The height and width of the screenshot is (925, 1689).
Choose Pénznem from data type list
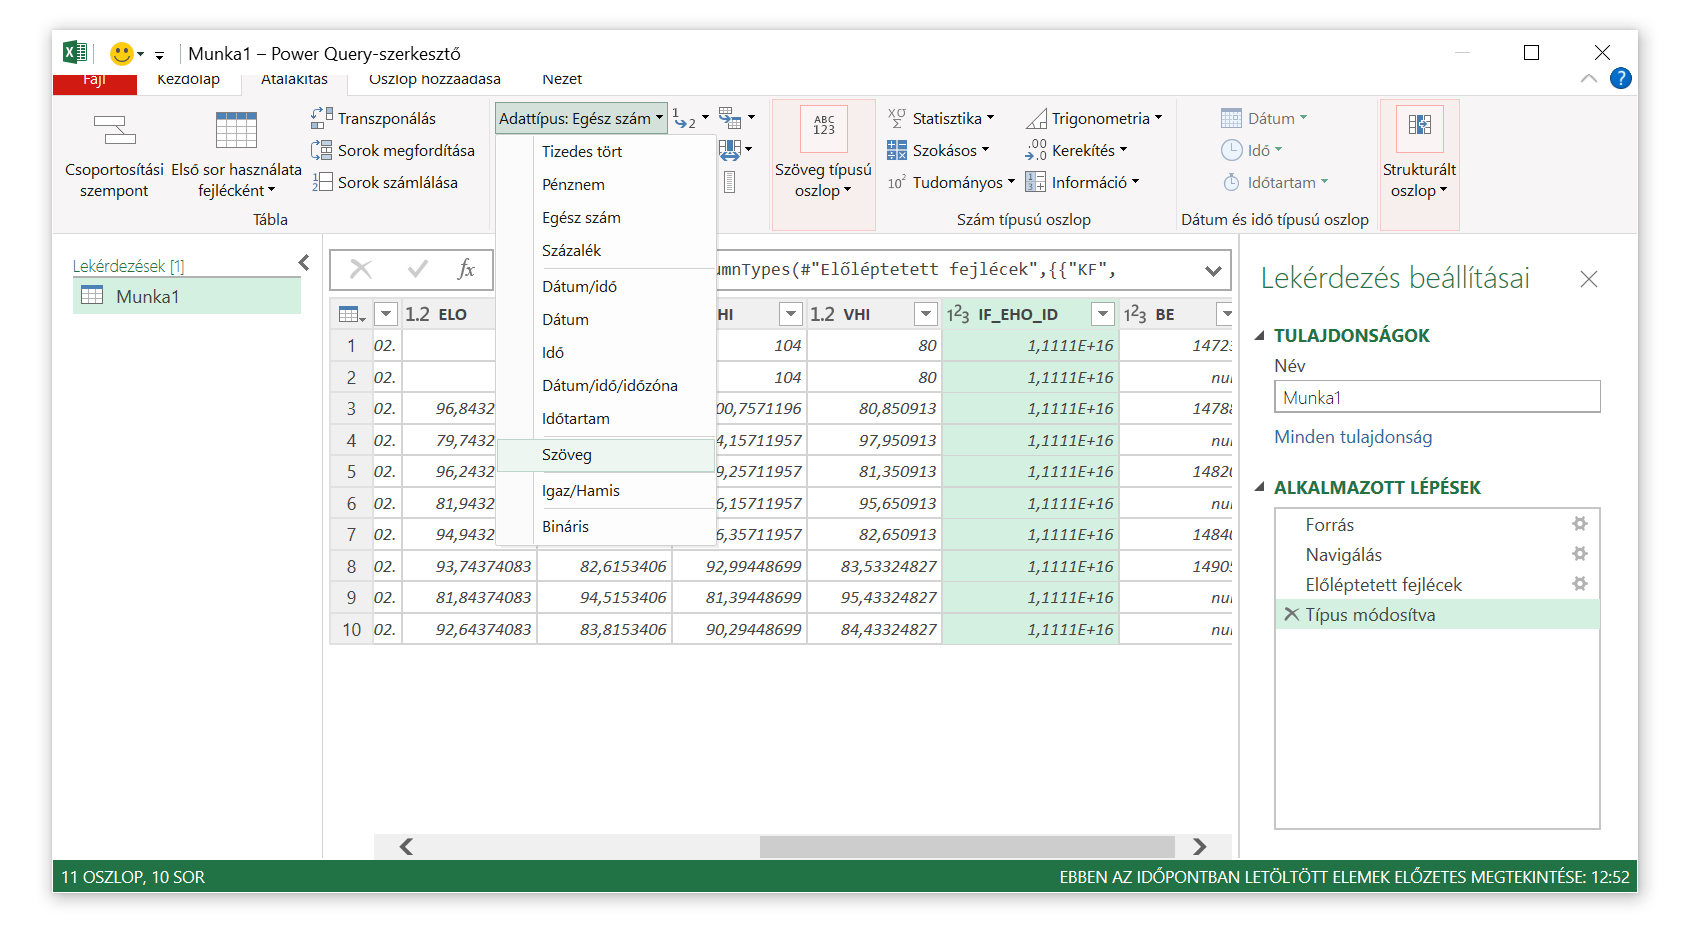[x=573, y=185]
